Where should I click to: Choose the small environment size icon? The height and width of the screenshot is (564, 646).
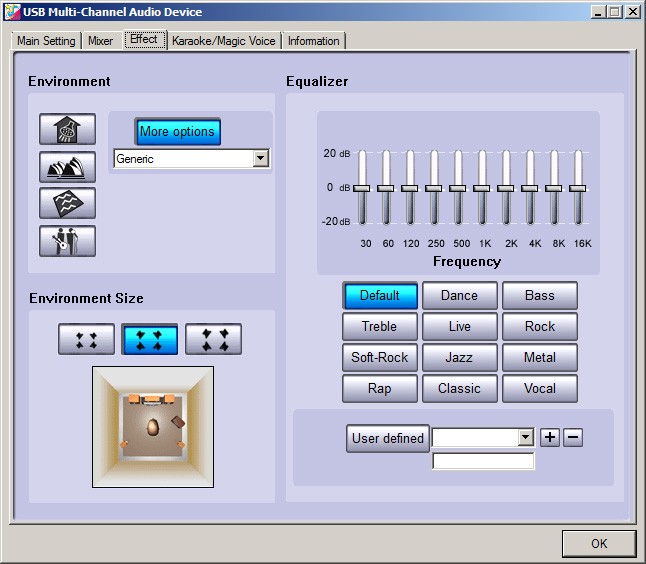(86, 339)
